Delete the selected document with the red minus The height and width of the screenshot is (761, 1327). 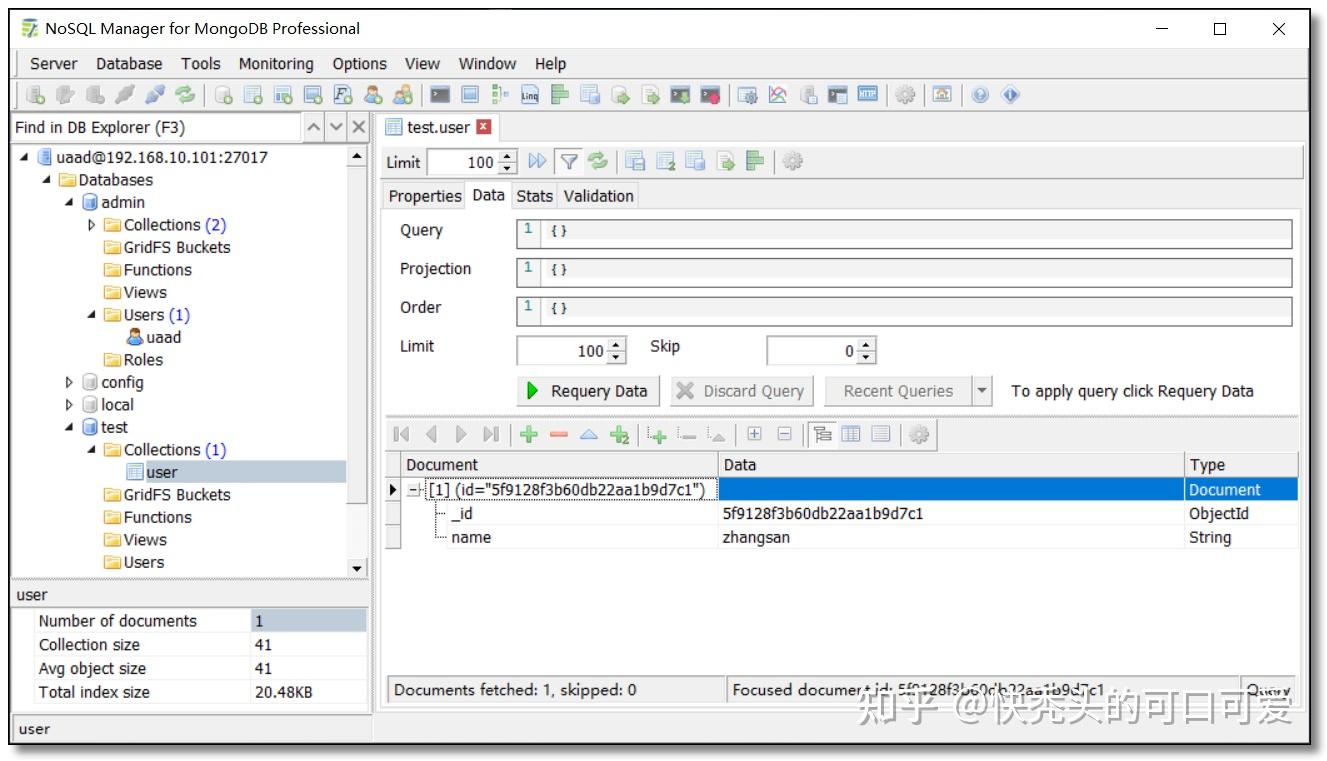(x=558, y=434)
